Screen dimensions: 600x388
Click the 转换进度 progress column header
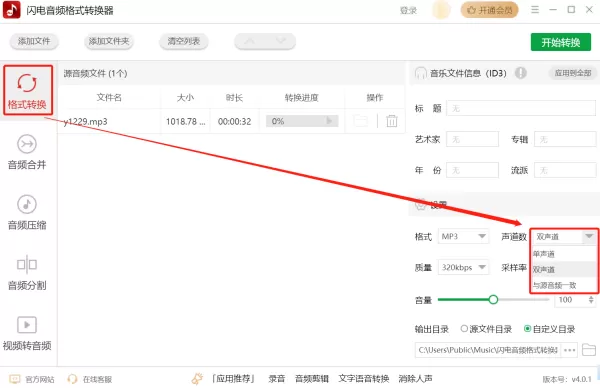click(302, 98)
